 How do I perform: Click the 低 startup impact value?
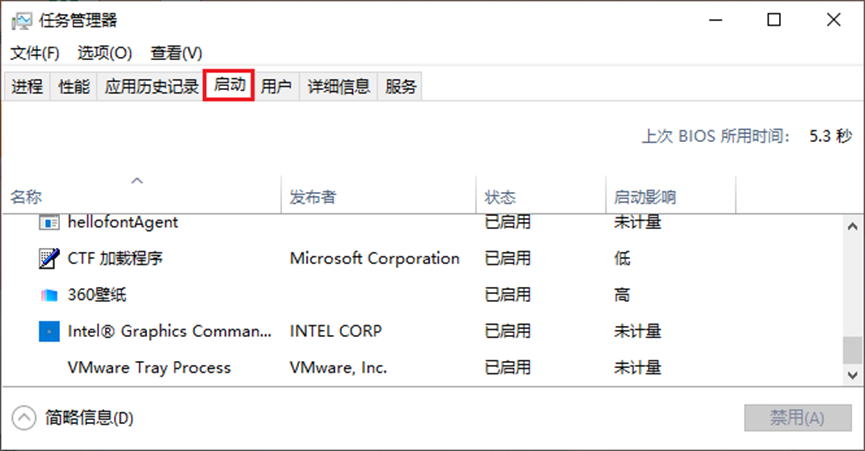click(x=622, y=259)
